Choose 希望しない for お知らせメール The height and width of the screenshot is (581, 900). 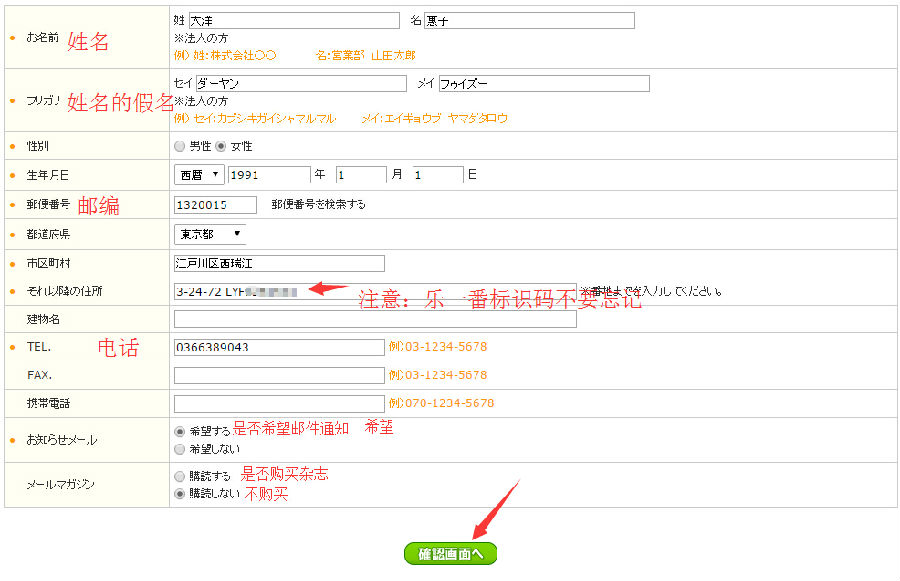coord(180,449)
